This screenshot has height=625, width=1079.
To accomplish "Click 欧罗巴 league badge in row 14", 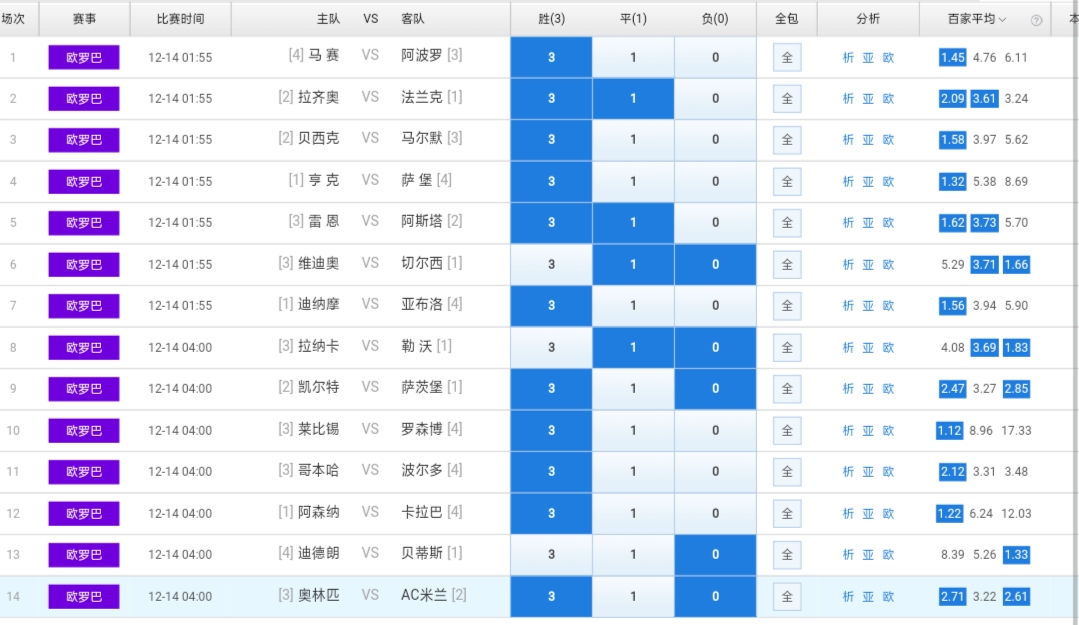I will [84, 596].
